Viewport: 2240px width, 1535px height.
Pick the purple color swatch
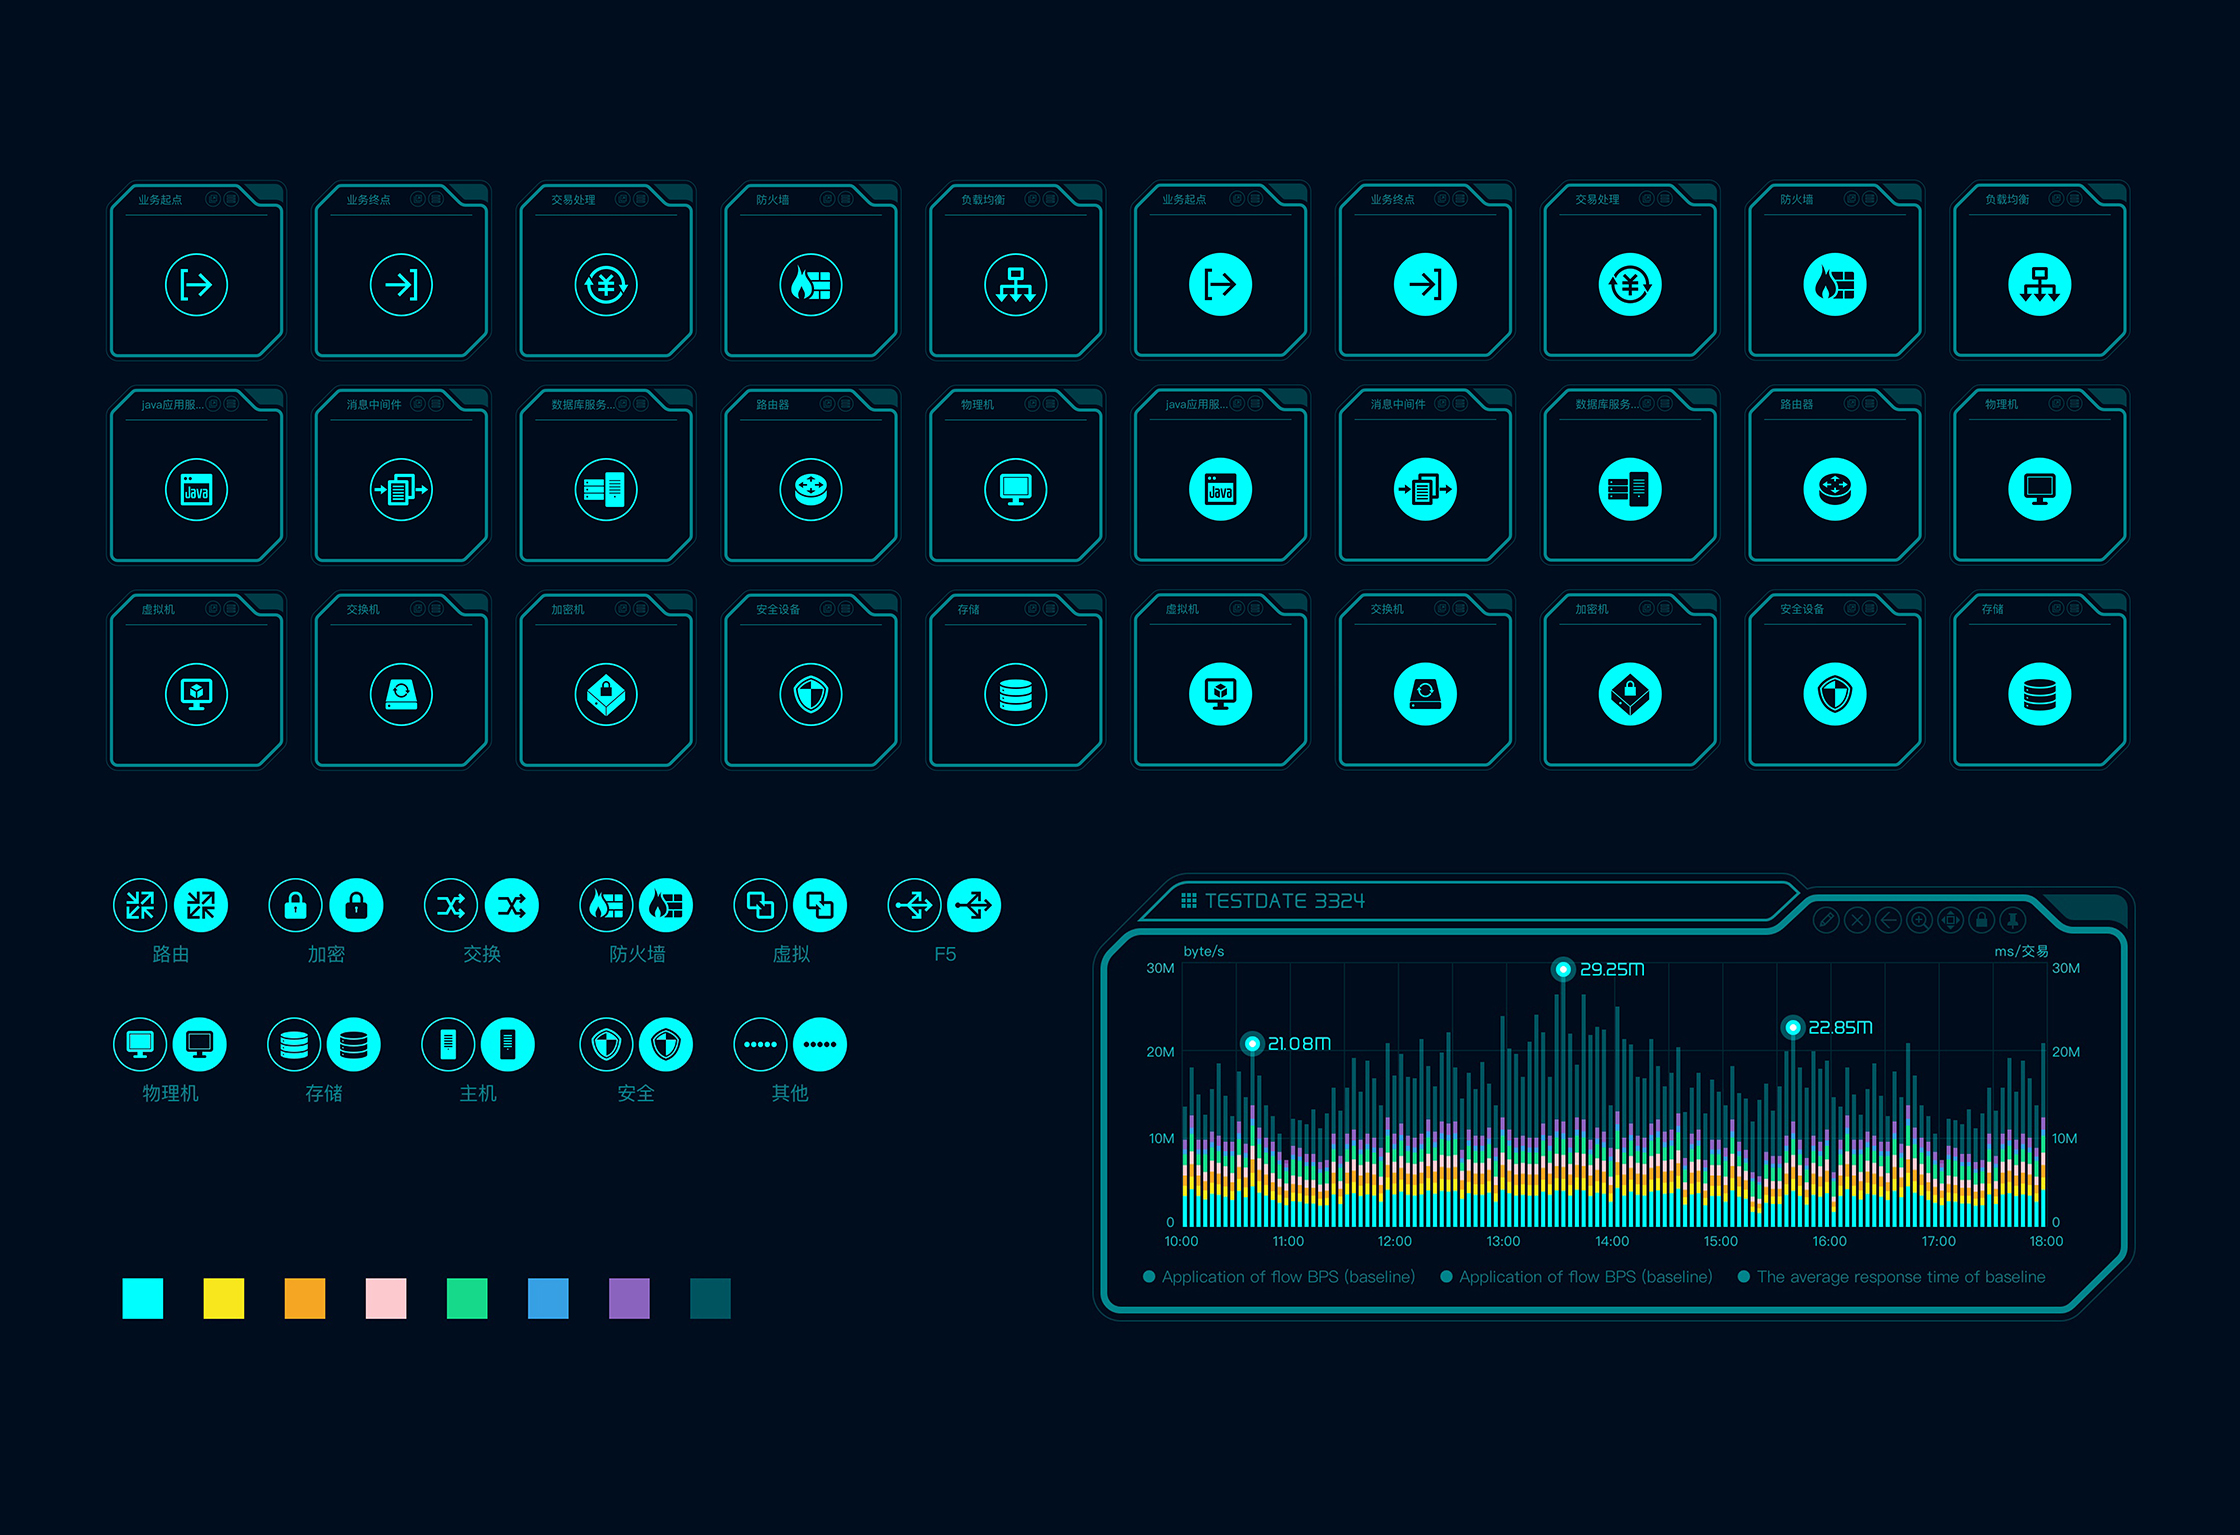(x=629, y=1298)
